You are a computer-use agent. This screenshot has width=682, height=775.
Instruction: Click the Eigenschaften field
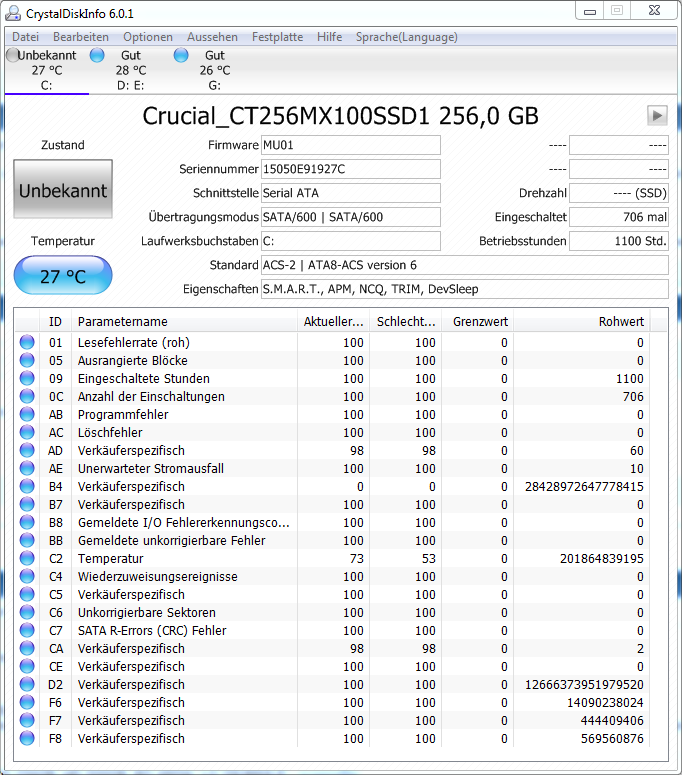(x=465, y=289)
